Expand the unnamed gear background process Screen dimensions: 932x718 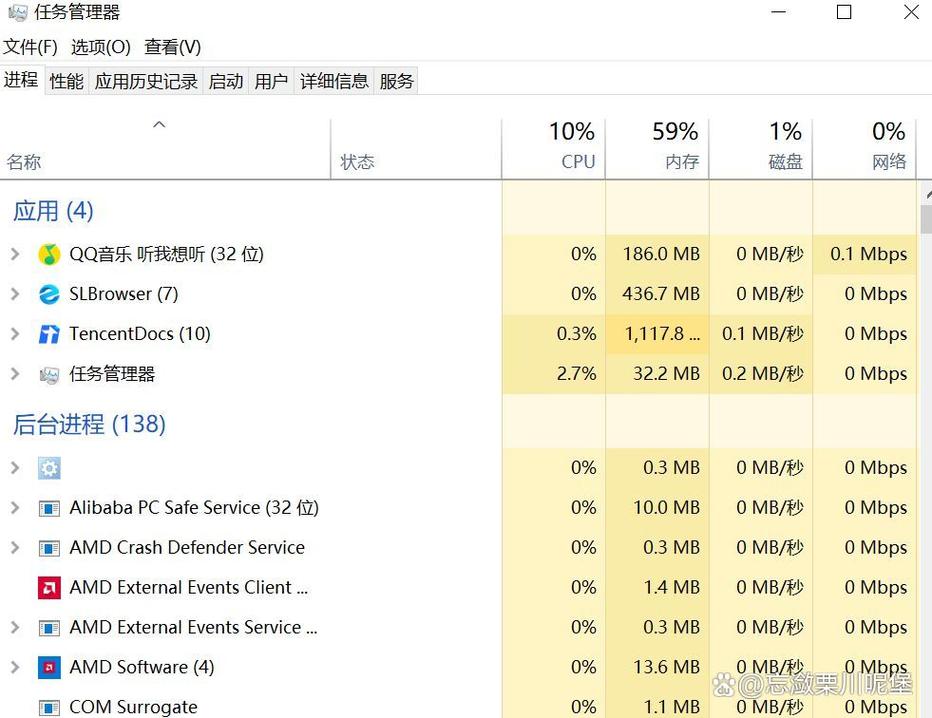pos(15,468)
